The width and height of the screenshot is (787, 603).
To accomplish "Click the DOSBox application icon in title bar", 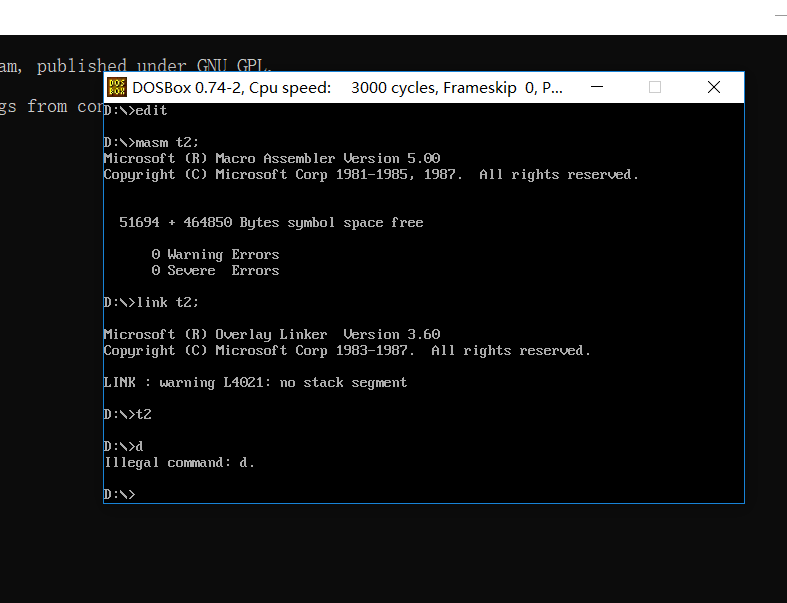I will 117,87.
